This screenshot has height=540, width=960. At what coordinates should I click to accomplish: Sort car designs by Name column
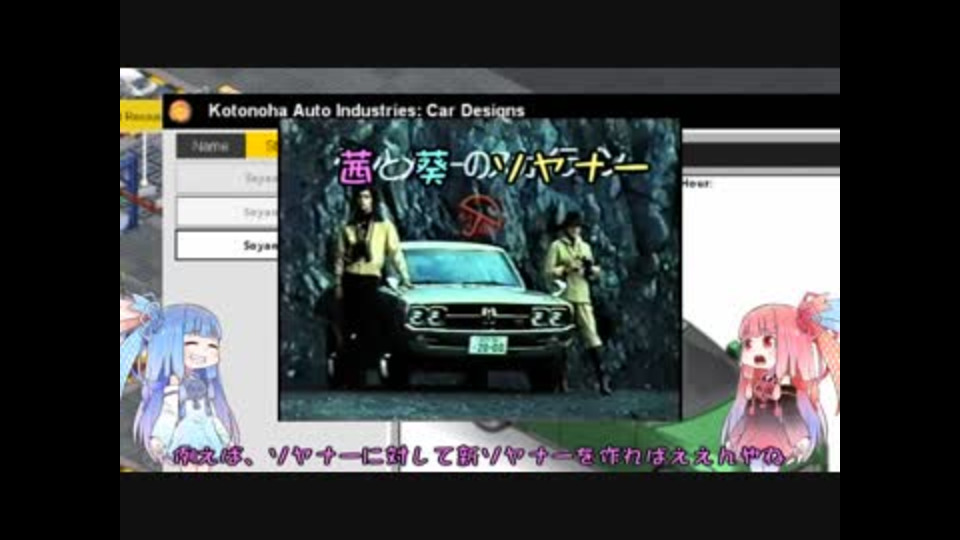pyautogui.click(x=211, y=146)
